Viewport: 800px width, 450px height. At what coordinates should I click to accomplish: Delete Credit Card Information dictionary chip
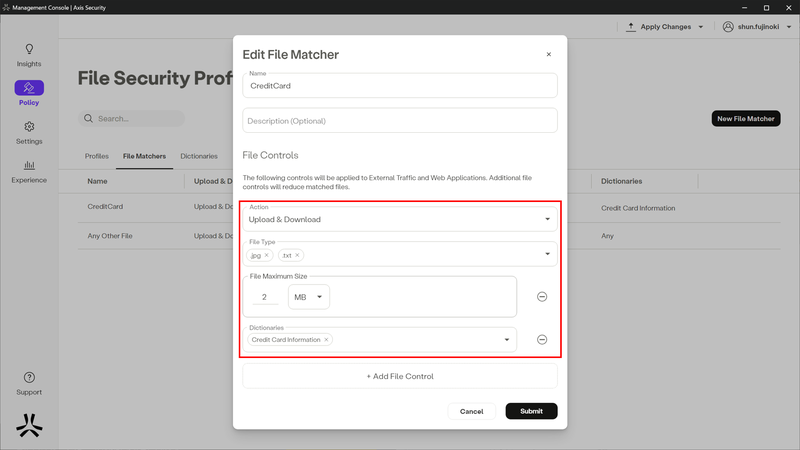tap(326, 340)
